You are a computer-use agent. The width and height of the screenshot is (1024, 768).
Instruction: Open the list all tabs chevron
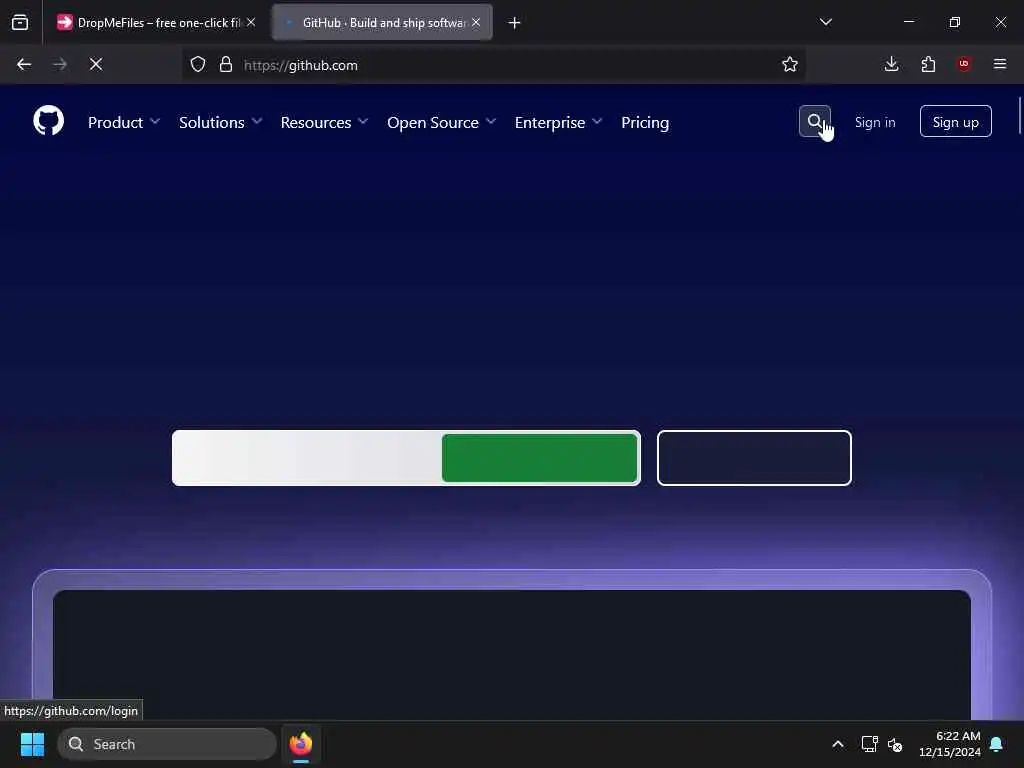coord(826,22)
